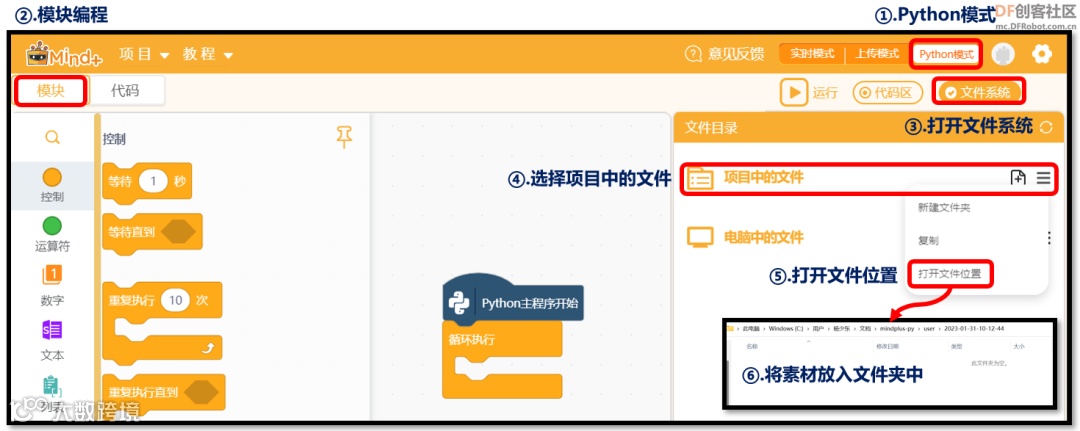This screenshot has width=1080, height=431.
Task: Click mindplus-py in explorer path bar
Action: [x=895, y=328]
